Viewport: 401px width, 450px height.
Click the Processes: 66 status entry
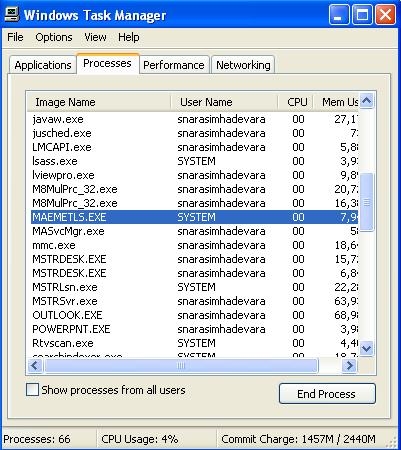(x=37, y=439)
